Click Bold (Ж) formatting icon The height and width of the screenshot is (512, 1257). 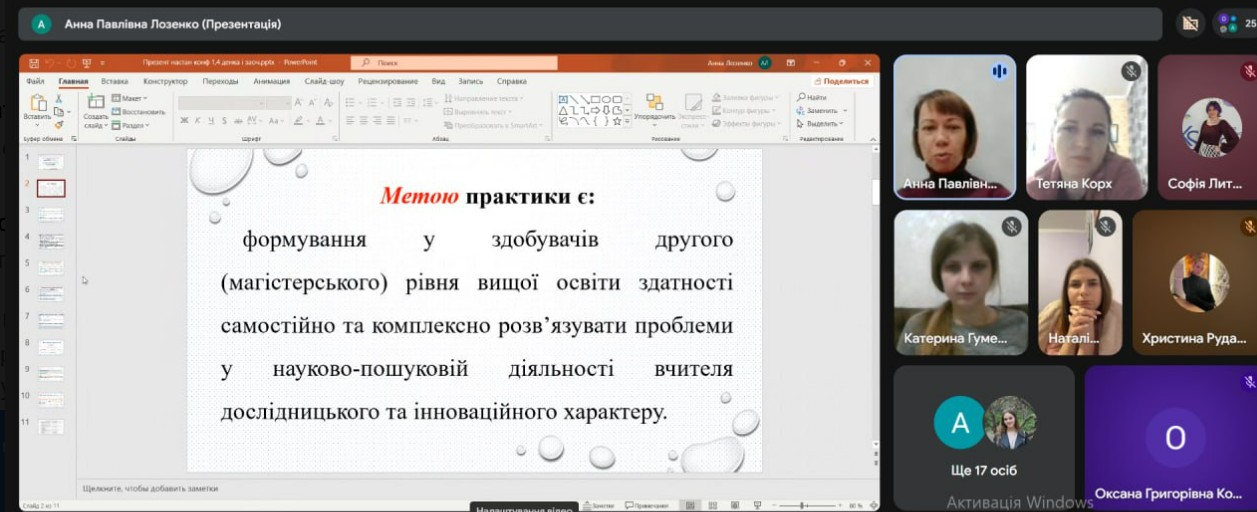coord(184,120)
